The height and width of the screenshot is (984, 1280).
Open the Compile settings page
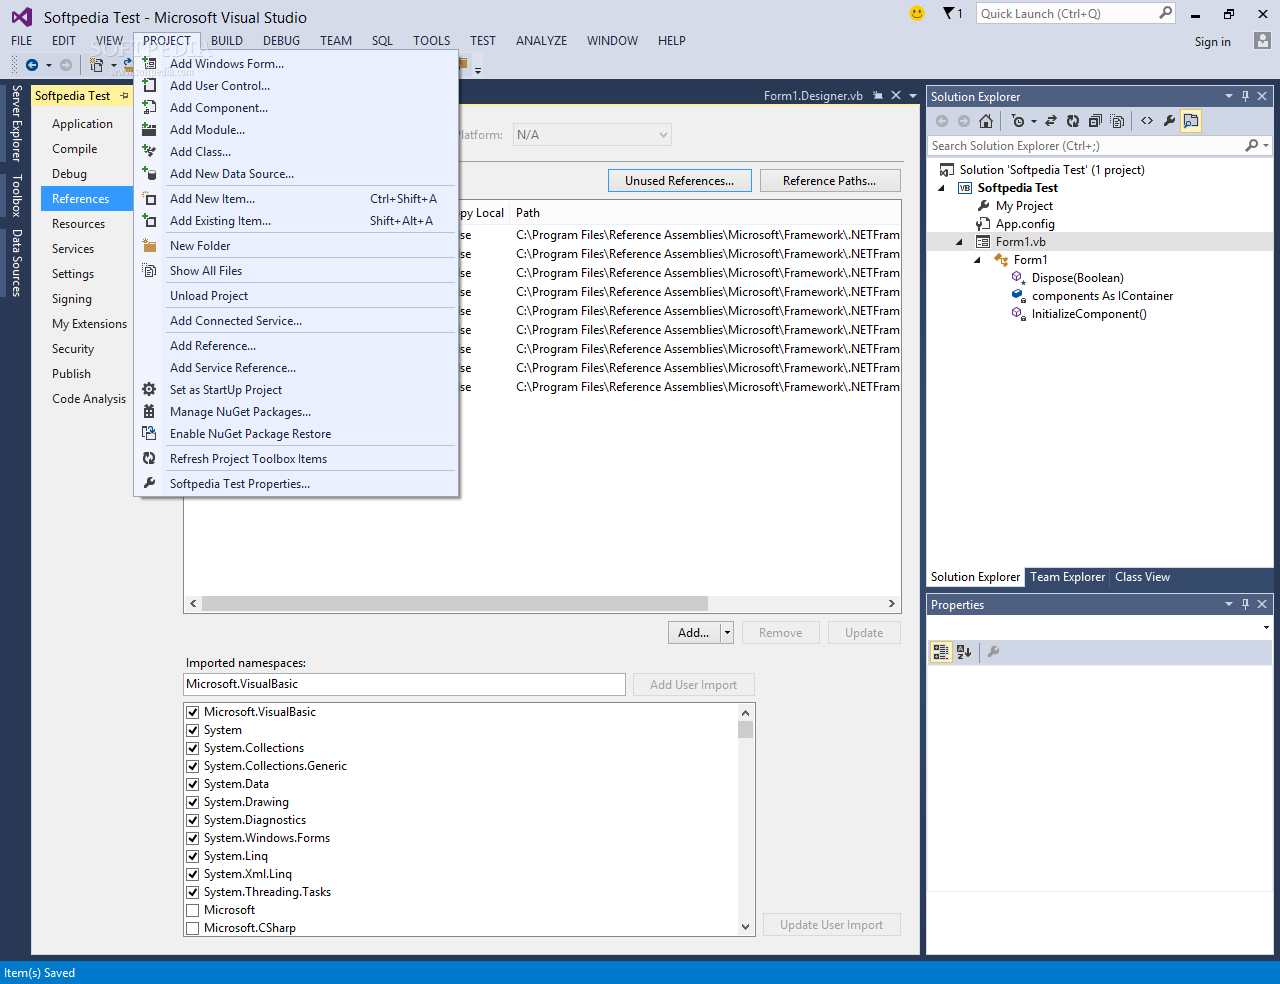[75, 149]
